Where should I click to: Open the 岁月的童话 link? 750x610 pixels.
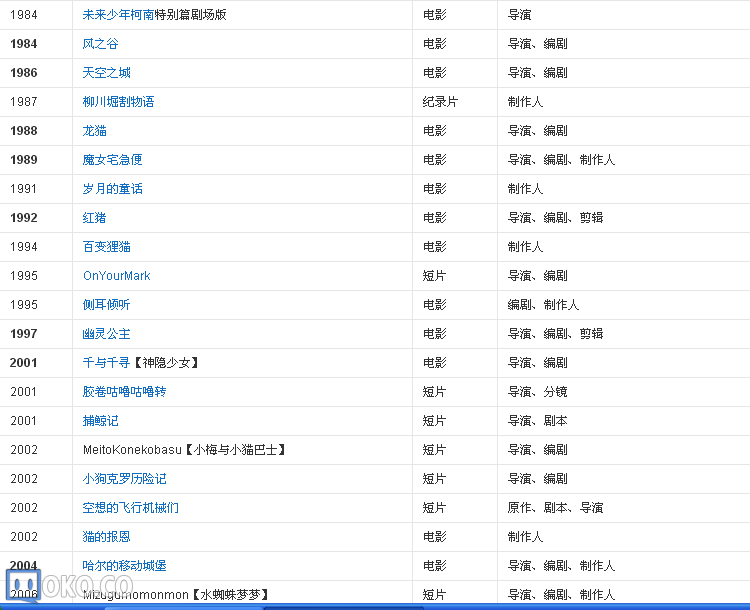pos(112,189)
